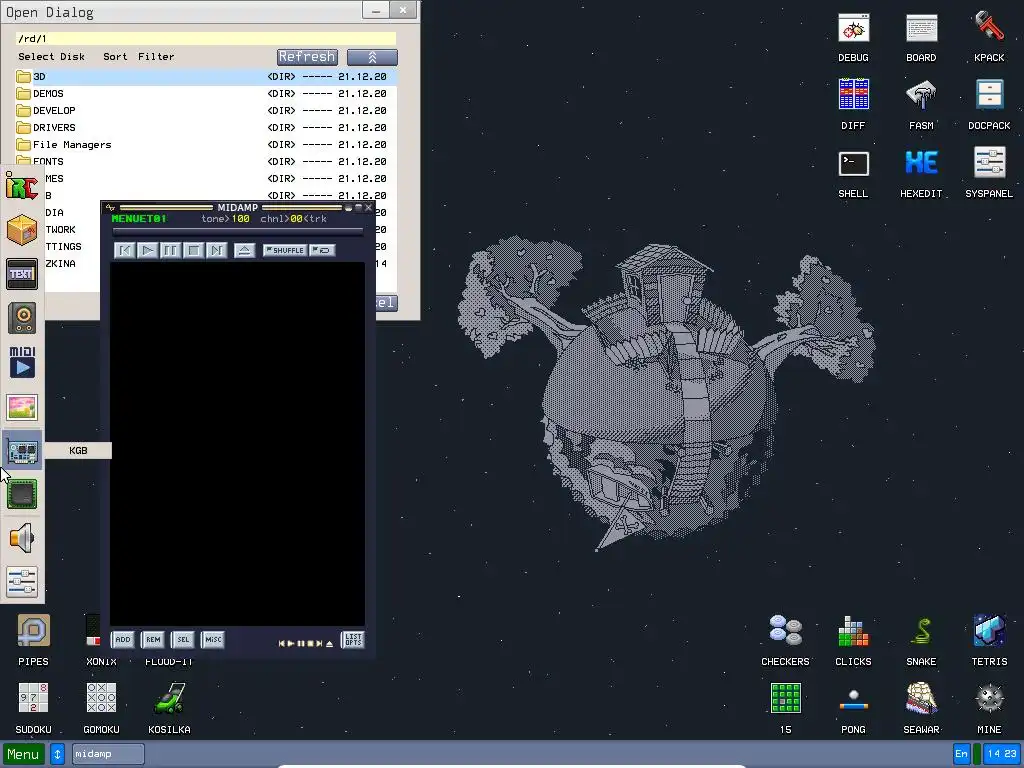Stop MIDAMP playback
Viewport: 1024px width, 768px height.
193,250
